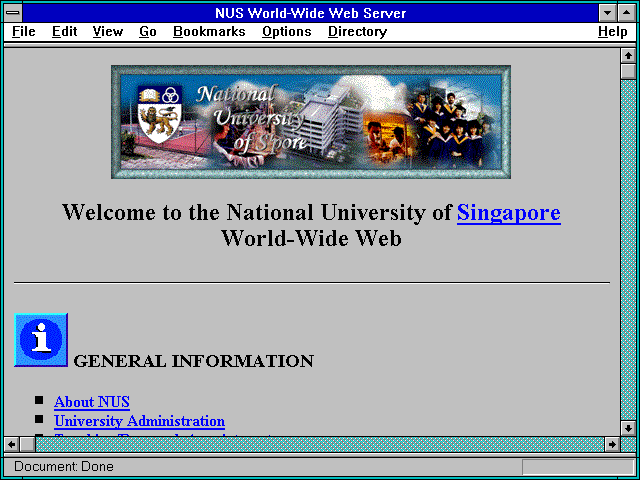Click the 'Document: Done' status text
Image resolution: width=640 pixels, height=480 pixels.
coord(64,466)
